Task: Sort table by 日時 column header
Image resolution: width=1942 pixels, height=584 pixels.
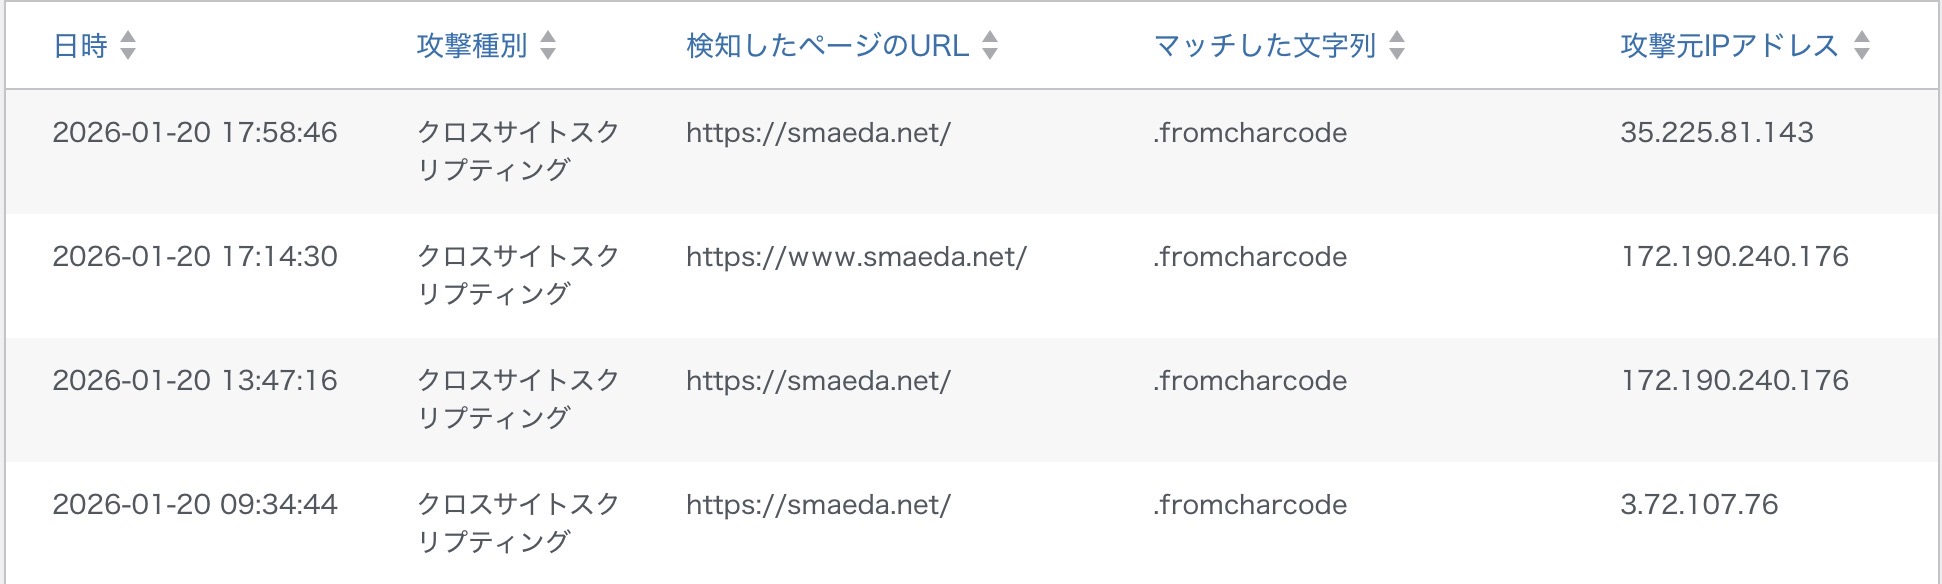Action: coord(80,46)
